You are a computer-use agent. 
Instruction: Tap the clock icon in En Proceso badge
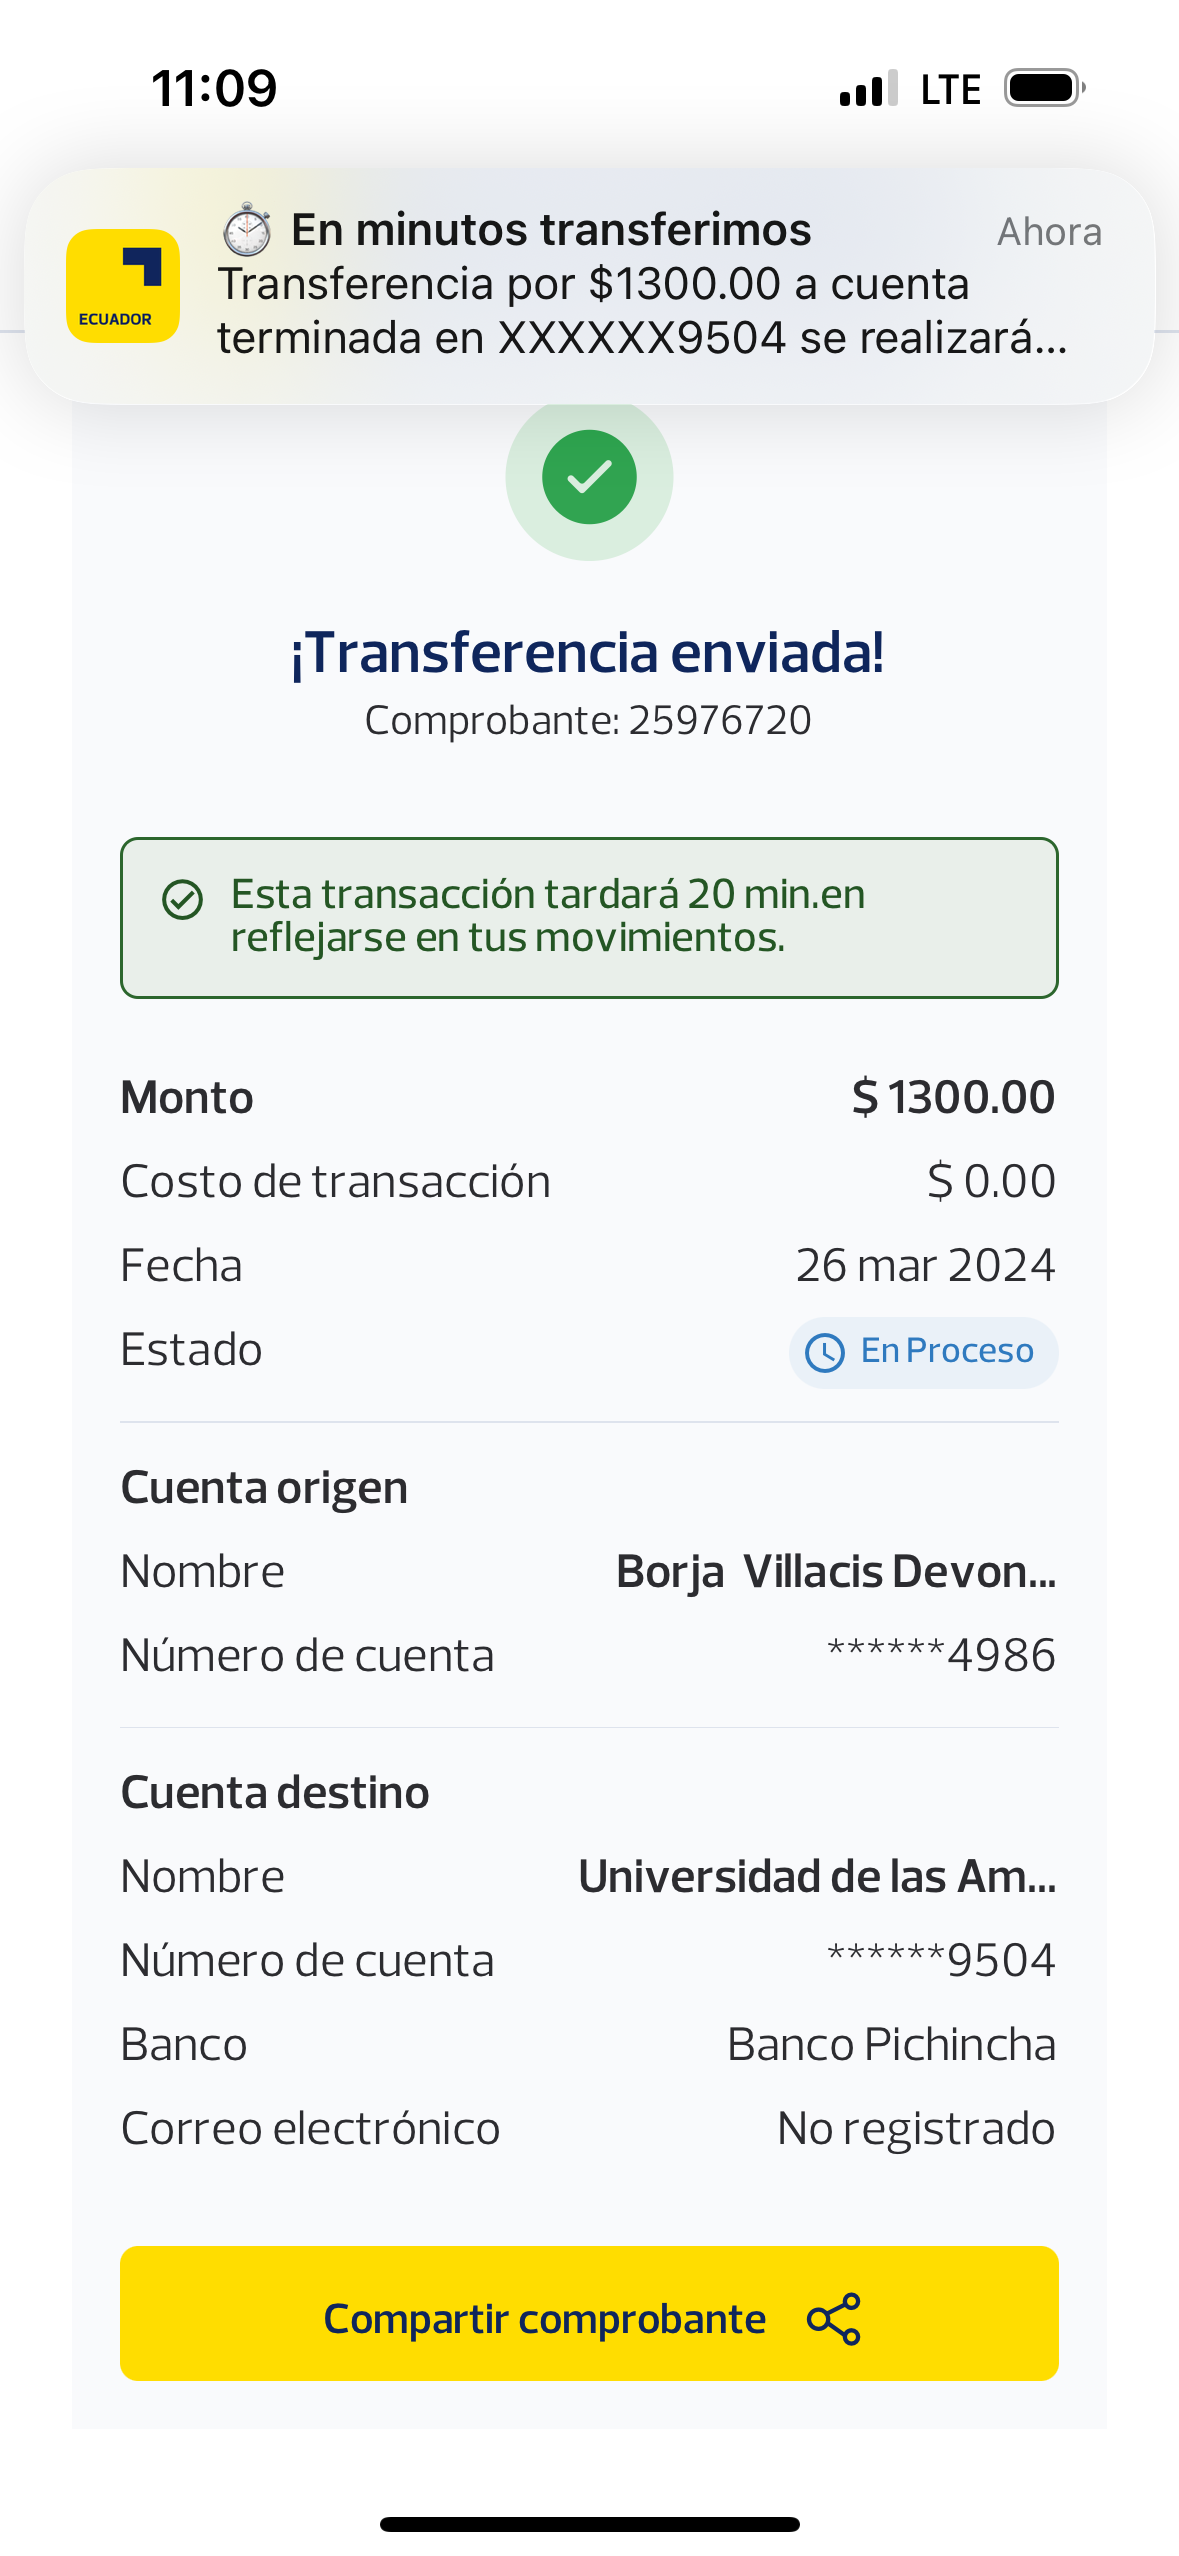pos(825,1352)
